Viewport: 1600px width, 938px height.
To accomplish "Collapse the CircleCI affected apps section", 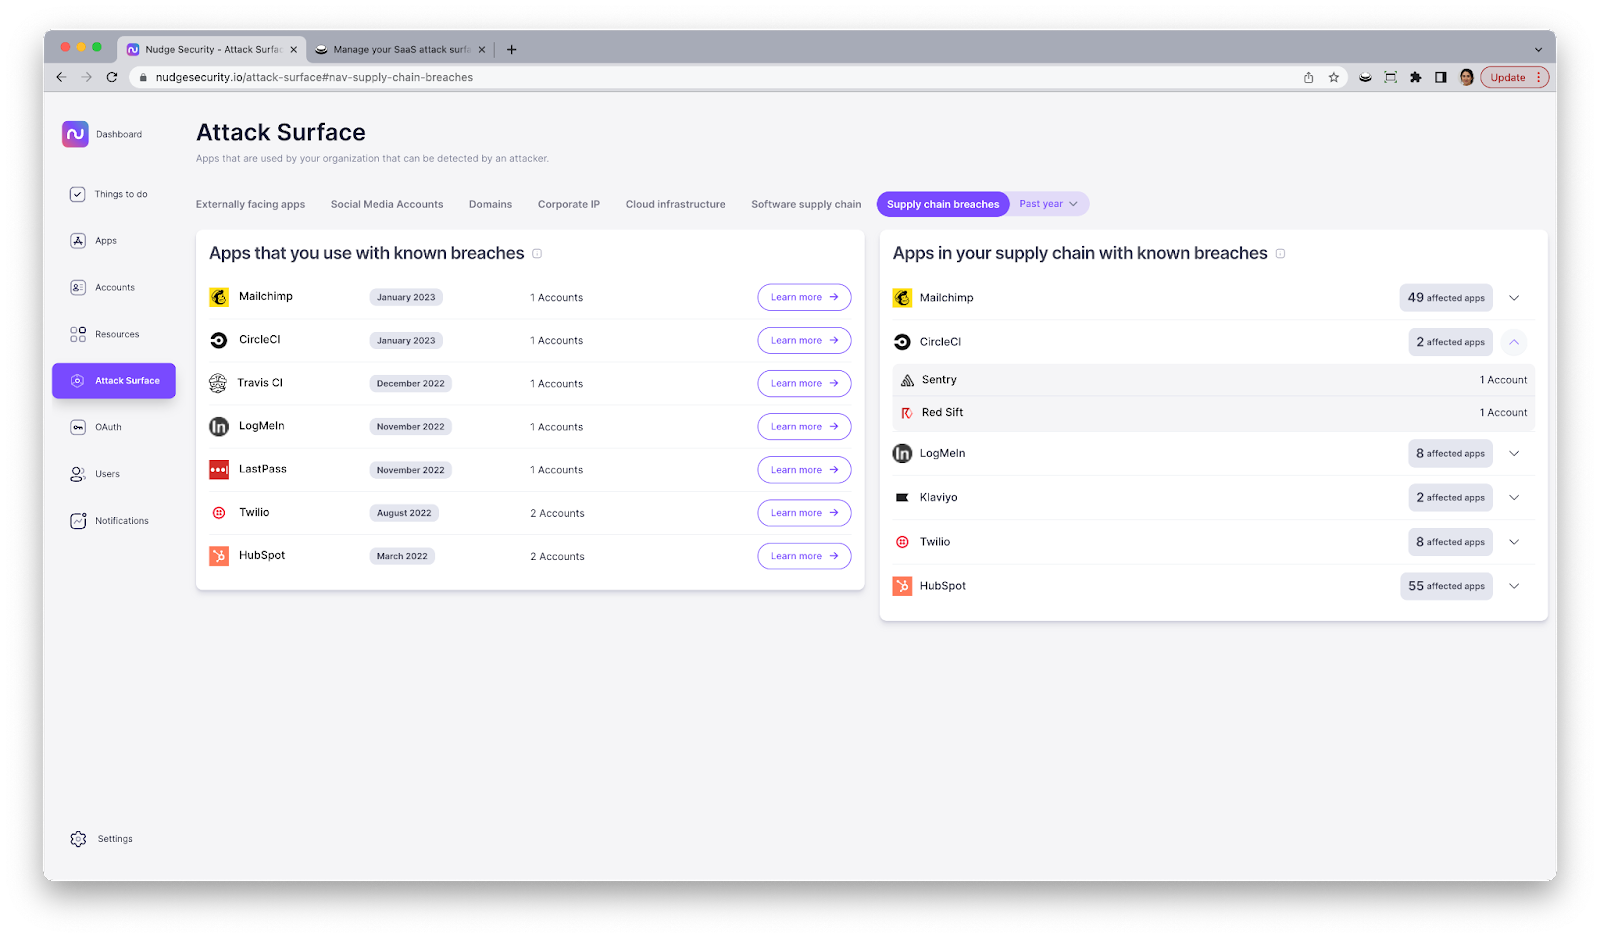I will pos(1514,342).
